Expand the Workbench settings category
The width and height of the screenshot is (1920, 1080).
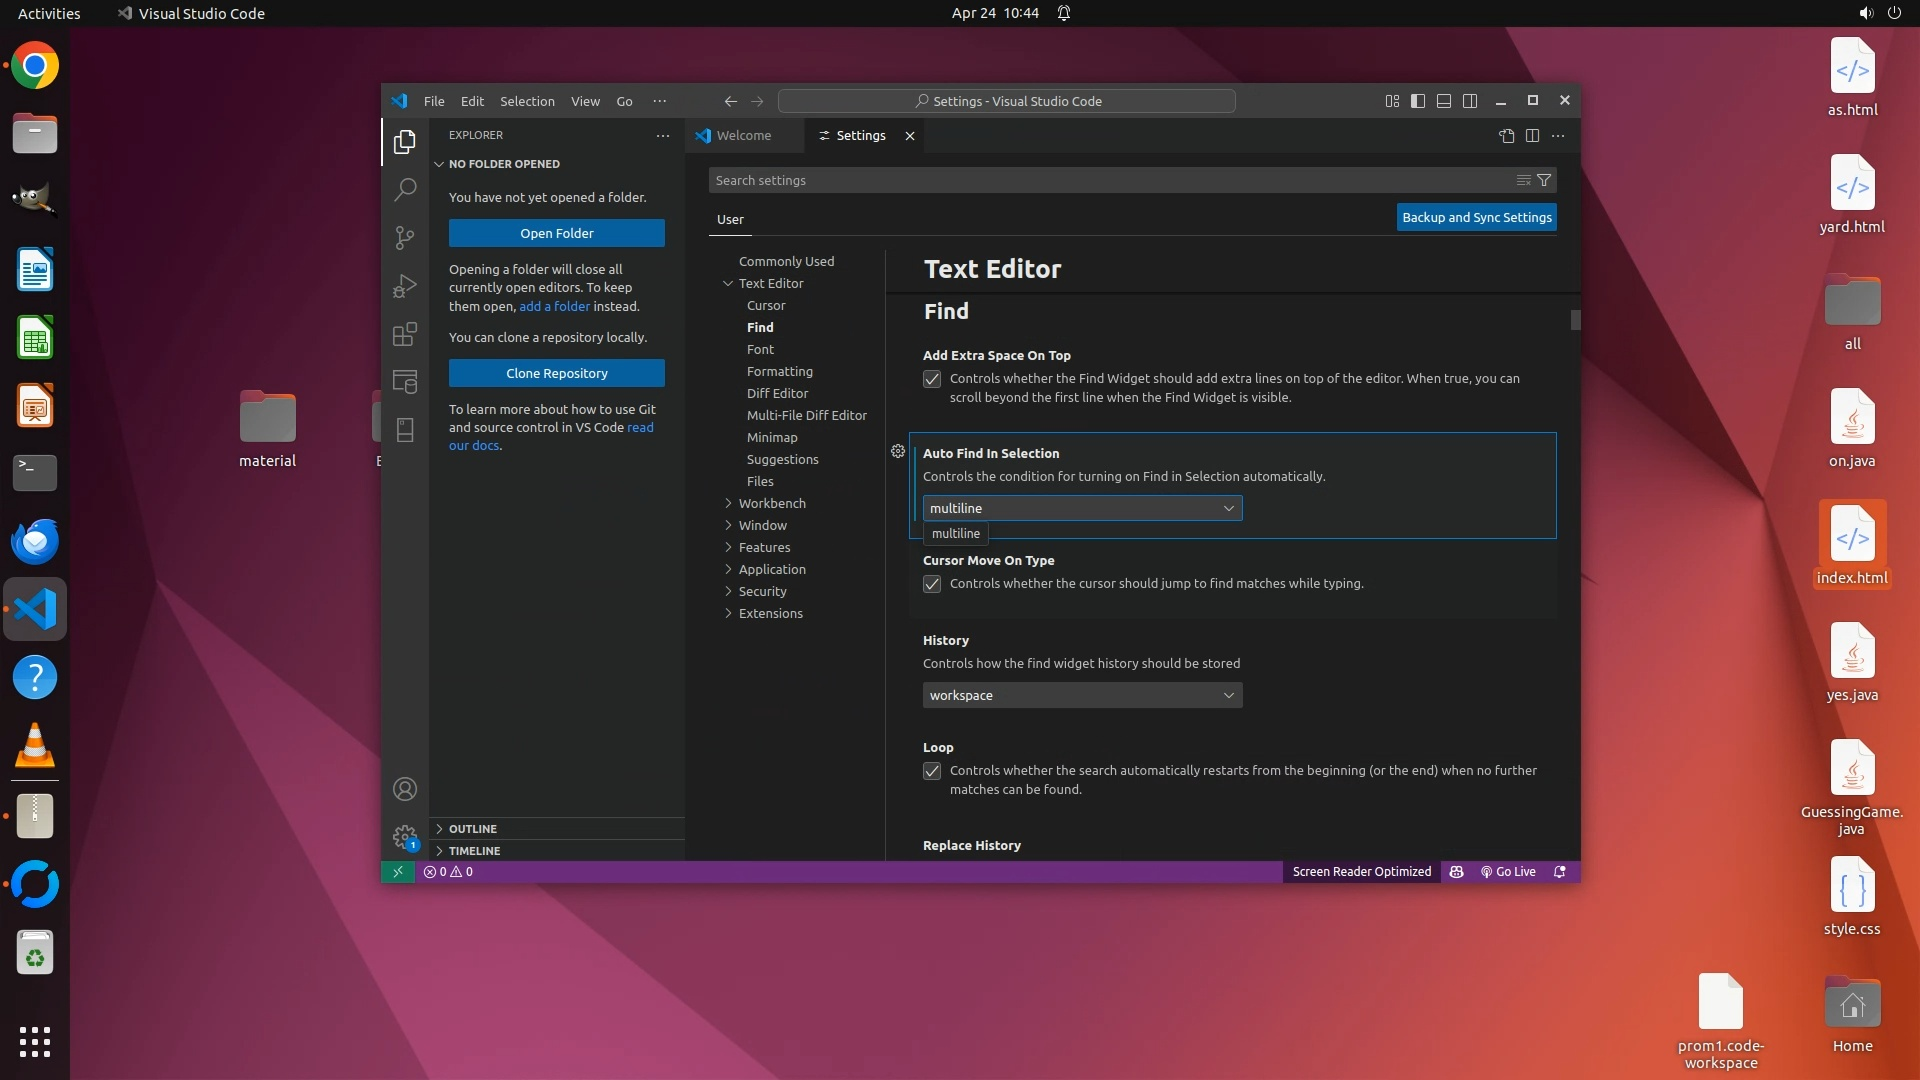click(771, 503)
